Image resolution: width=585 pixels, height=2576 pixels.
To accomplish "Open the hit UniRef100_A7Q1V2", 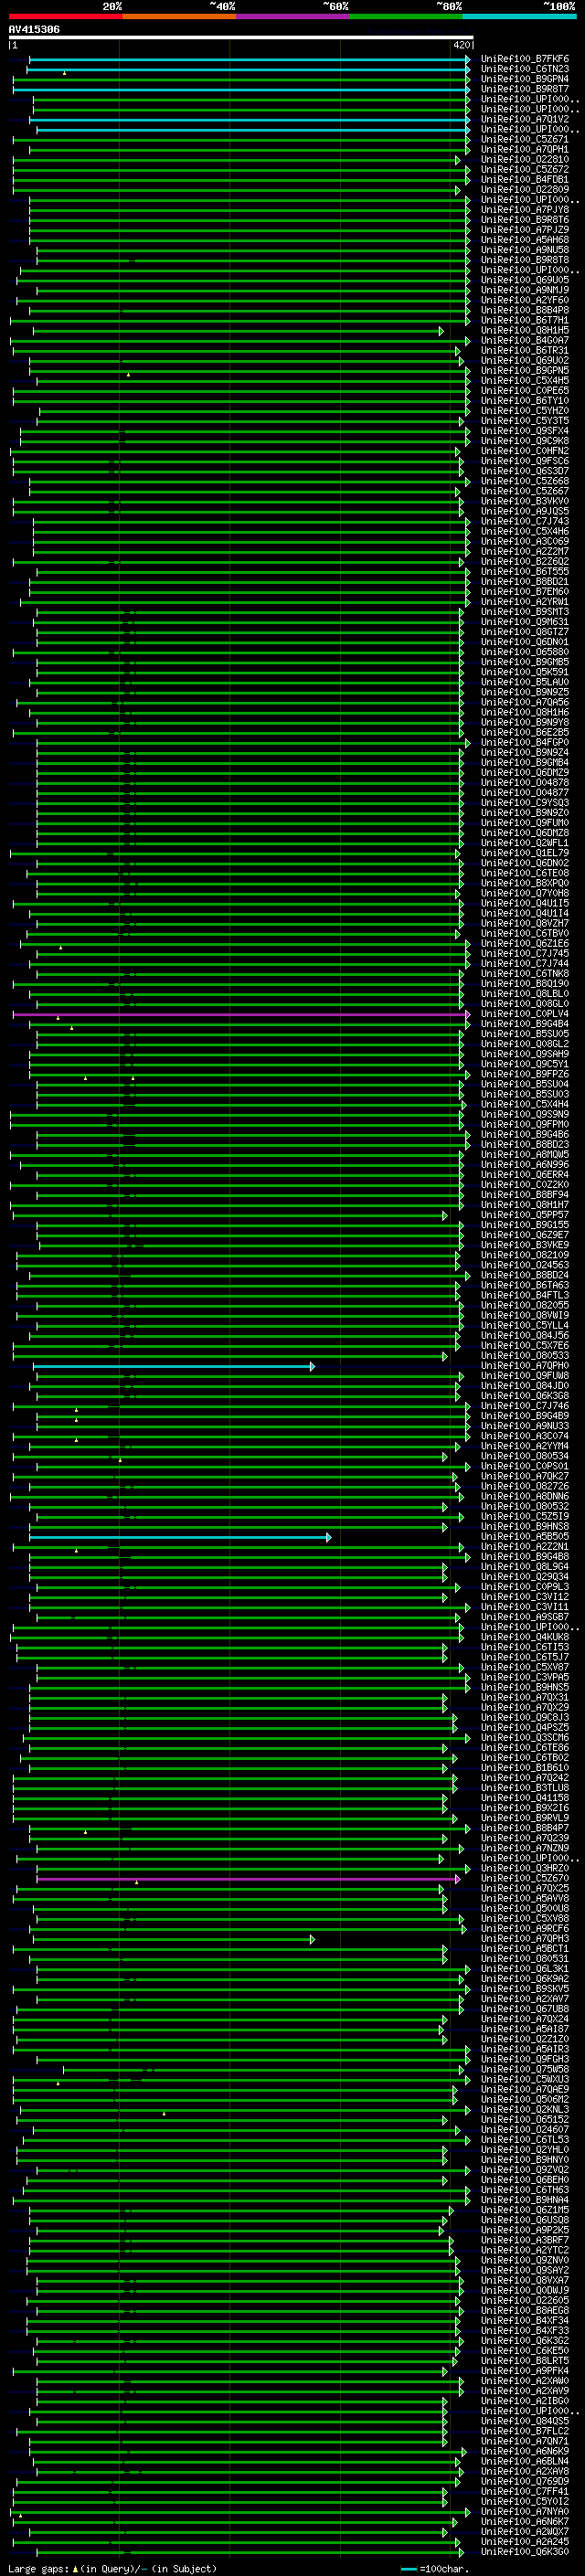I will tap(524, 119).
